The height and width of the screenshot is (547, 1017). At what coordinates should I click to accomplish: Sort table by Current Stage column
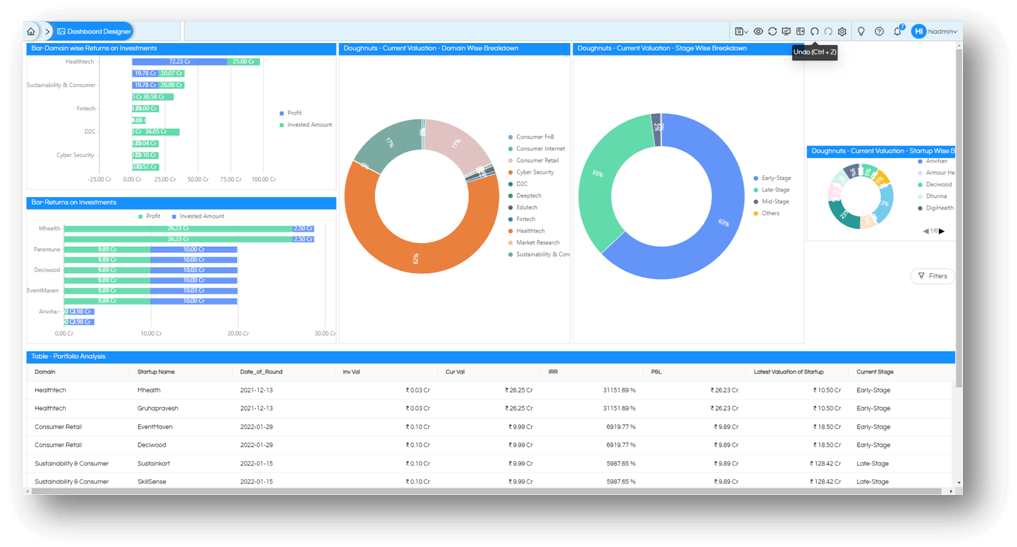[x=875, y=372]
